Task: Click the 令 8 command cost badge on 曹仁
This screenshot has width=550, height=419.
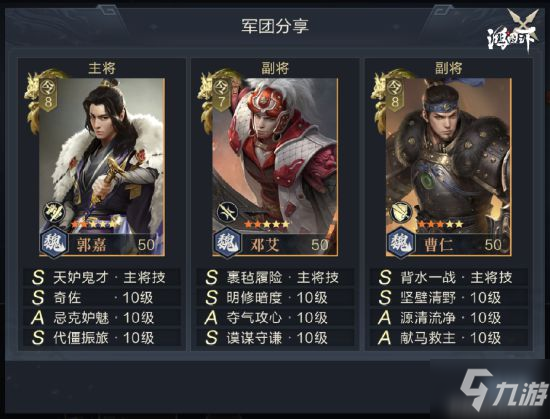Action: pos(395,94)
